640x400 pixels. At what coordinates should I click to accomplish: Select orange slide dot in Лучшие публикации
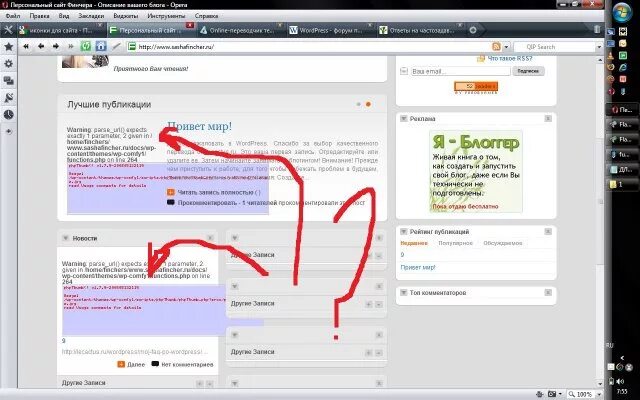click(x=368, y=104)
